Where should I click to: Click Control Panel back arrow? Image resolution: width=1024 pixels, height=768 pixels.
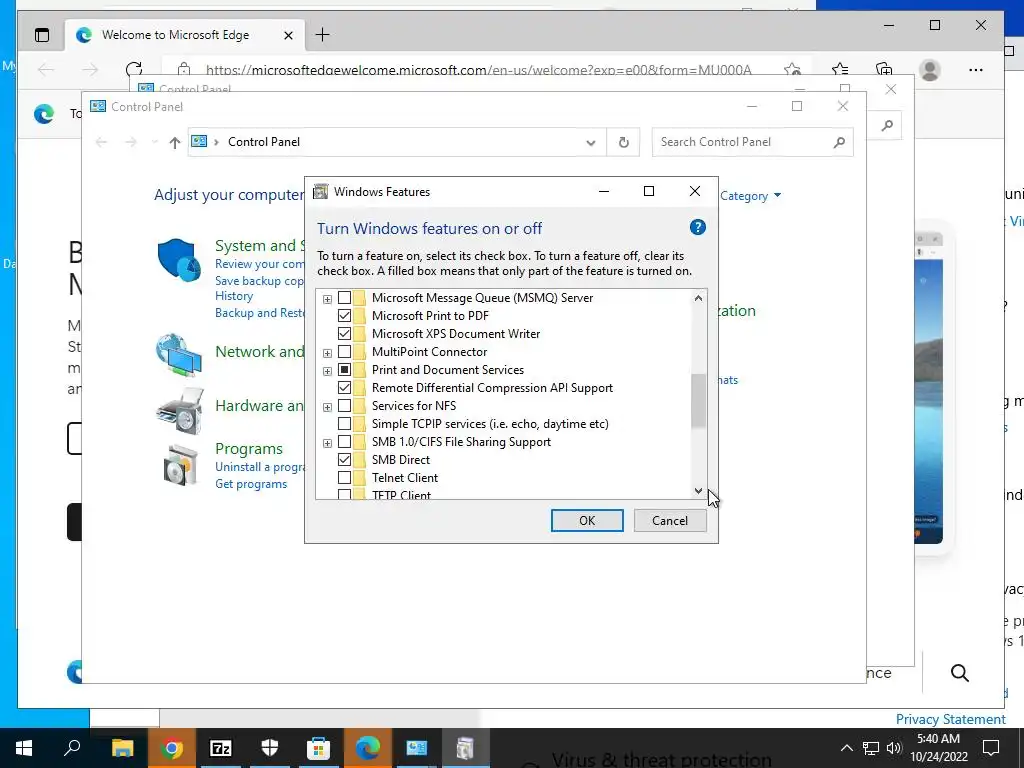pos(101,142)
